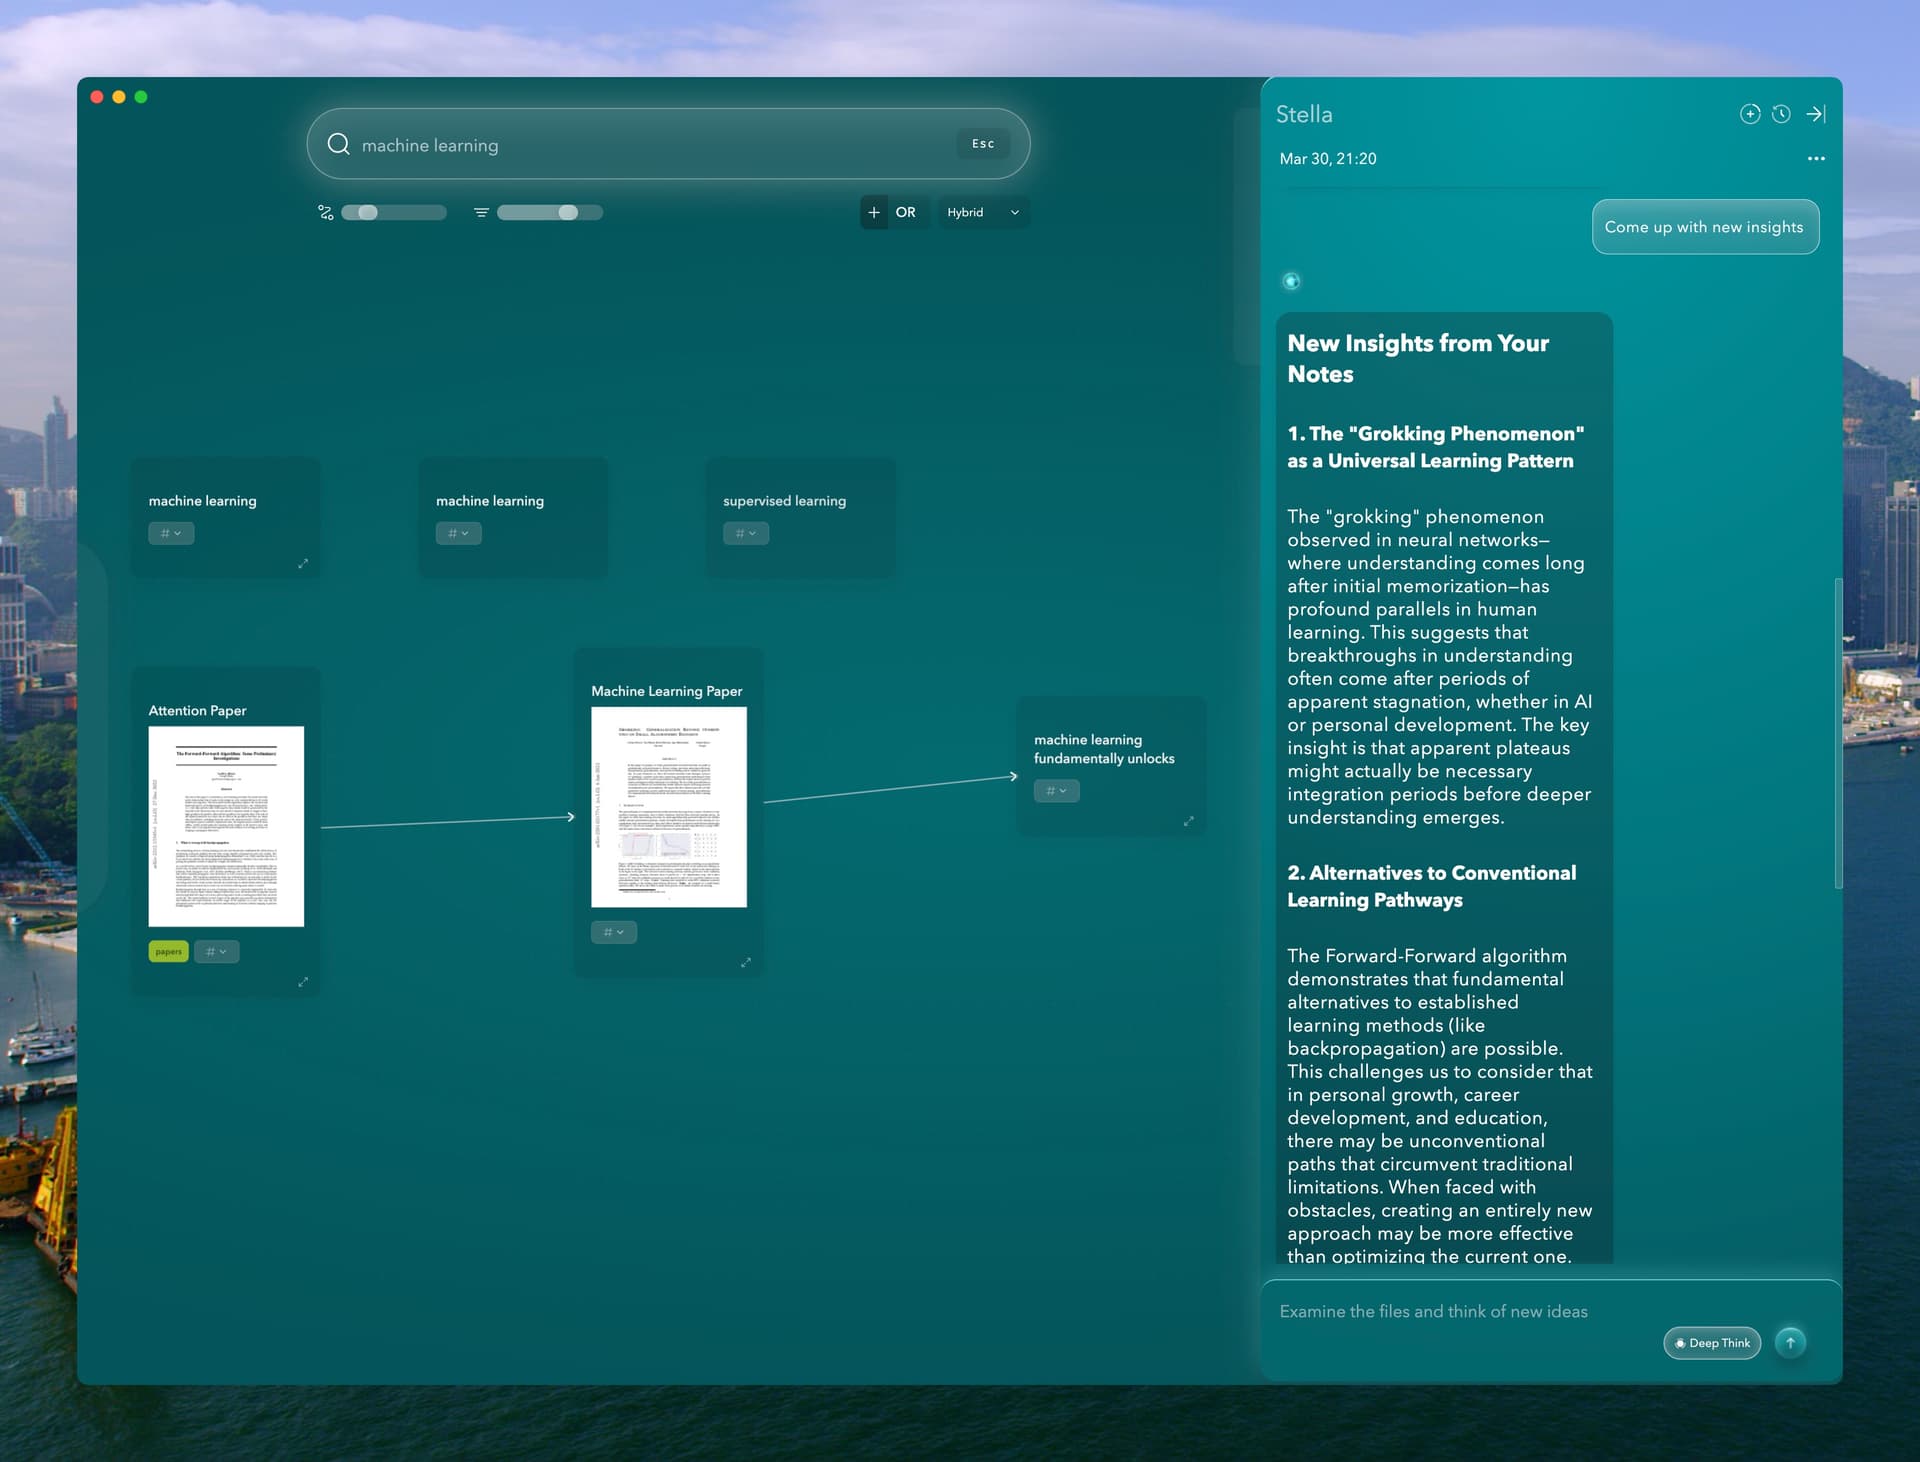The image size is (1920, 1462).
Task: Expand the Machine Learning Paper card
Action: [746, 962]
